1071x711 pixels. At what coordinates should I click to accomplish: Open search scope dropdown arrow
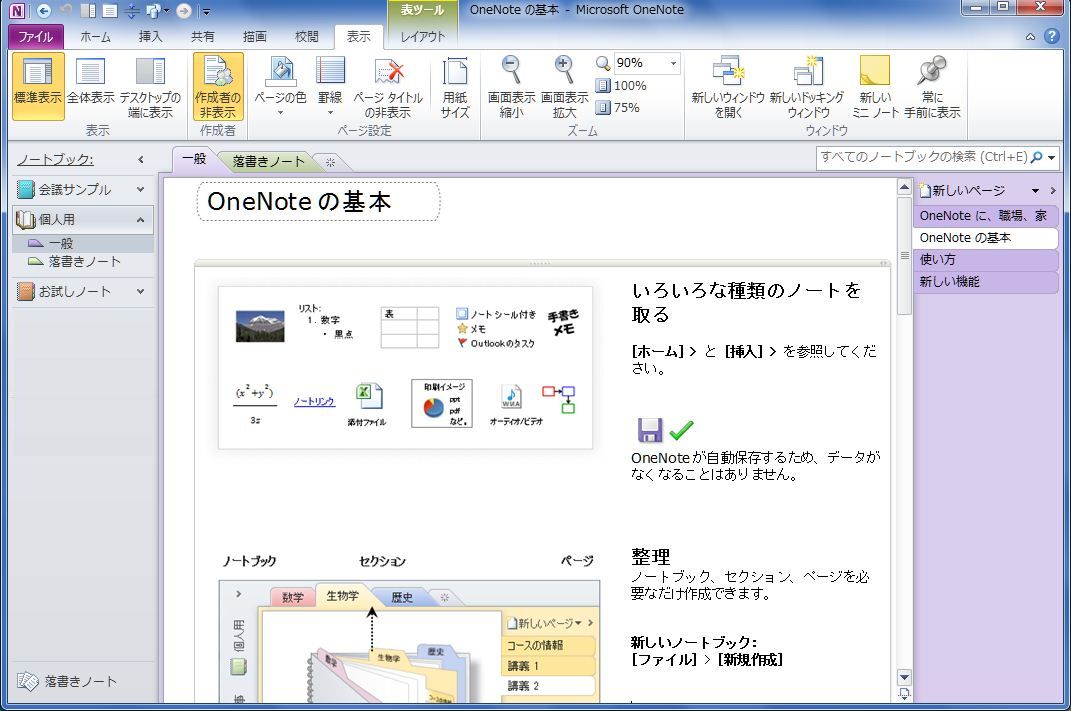point(1051,158)
